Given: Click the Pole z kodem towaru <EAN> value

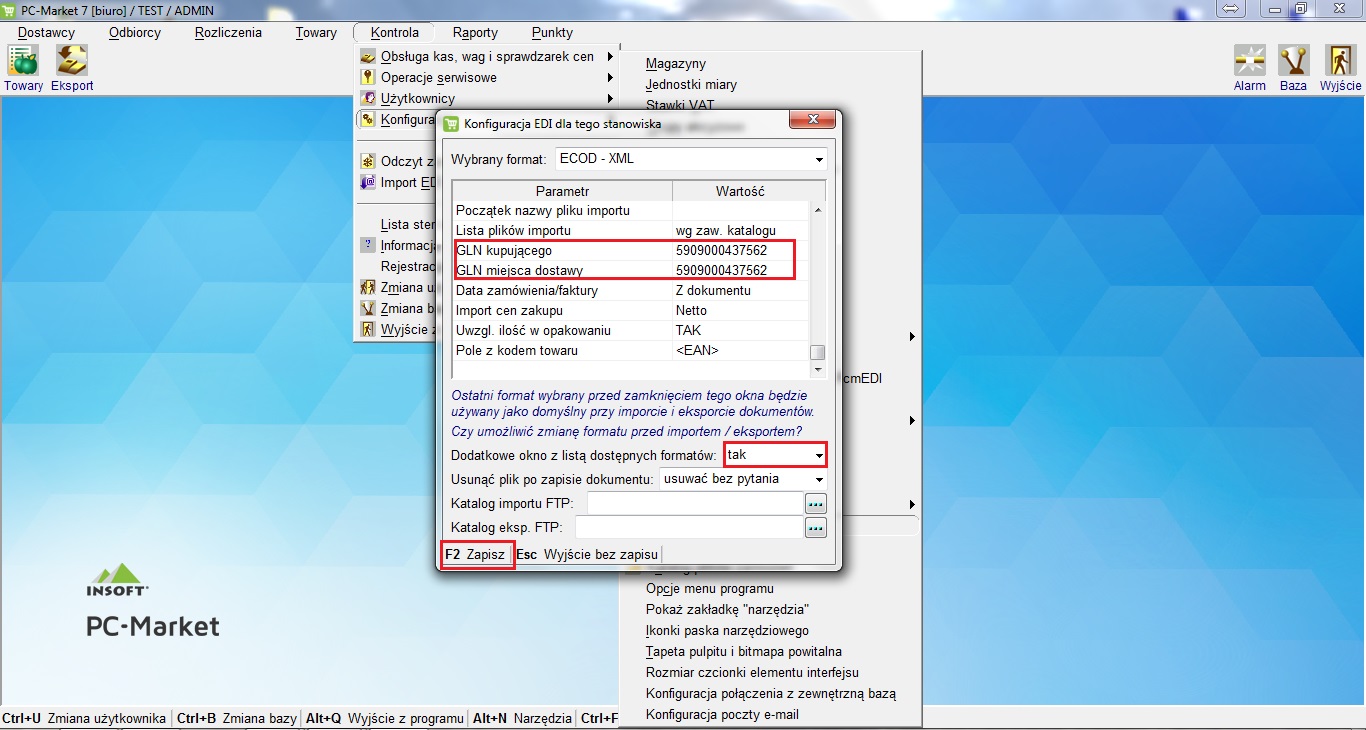Looking at the screenshot, I should [x=740, y=351].
